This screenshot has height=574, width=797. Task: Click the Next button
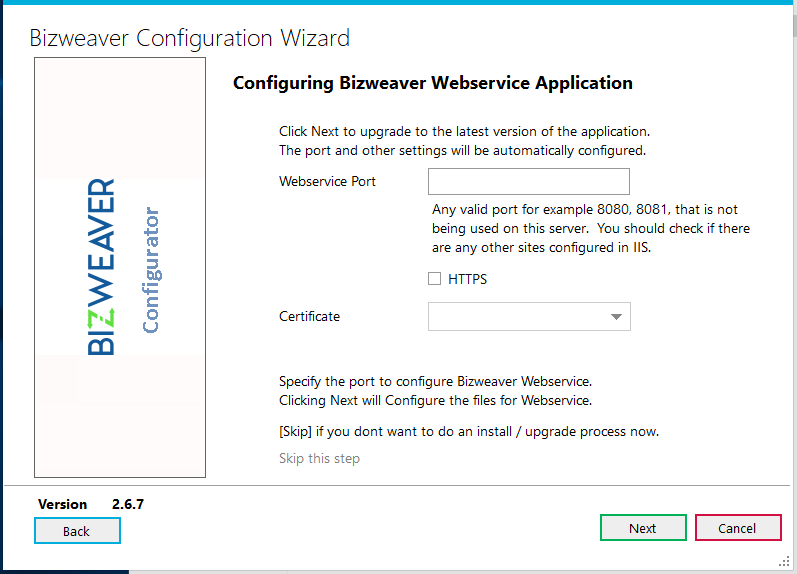(x=643, y=528)
